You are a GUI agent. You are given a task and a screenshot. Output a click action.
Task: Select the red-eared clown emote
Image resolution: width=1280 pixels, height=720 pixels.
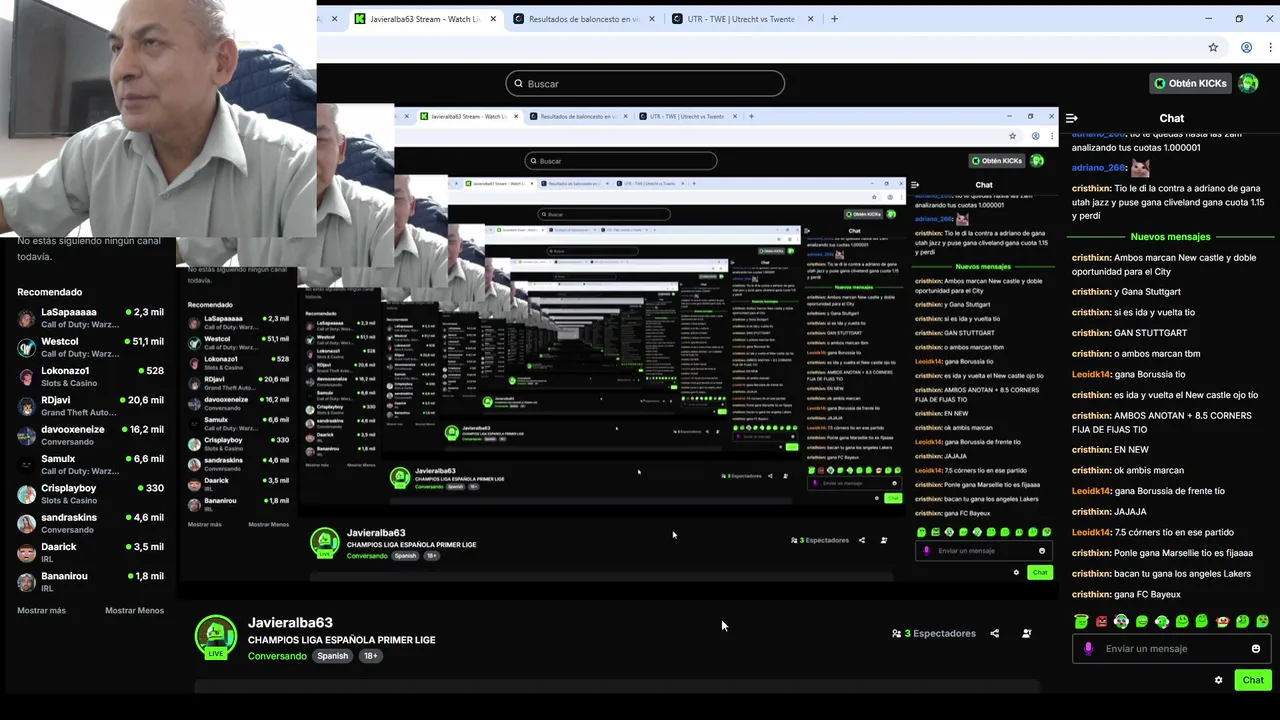tap(1222, 621)
